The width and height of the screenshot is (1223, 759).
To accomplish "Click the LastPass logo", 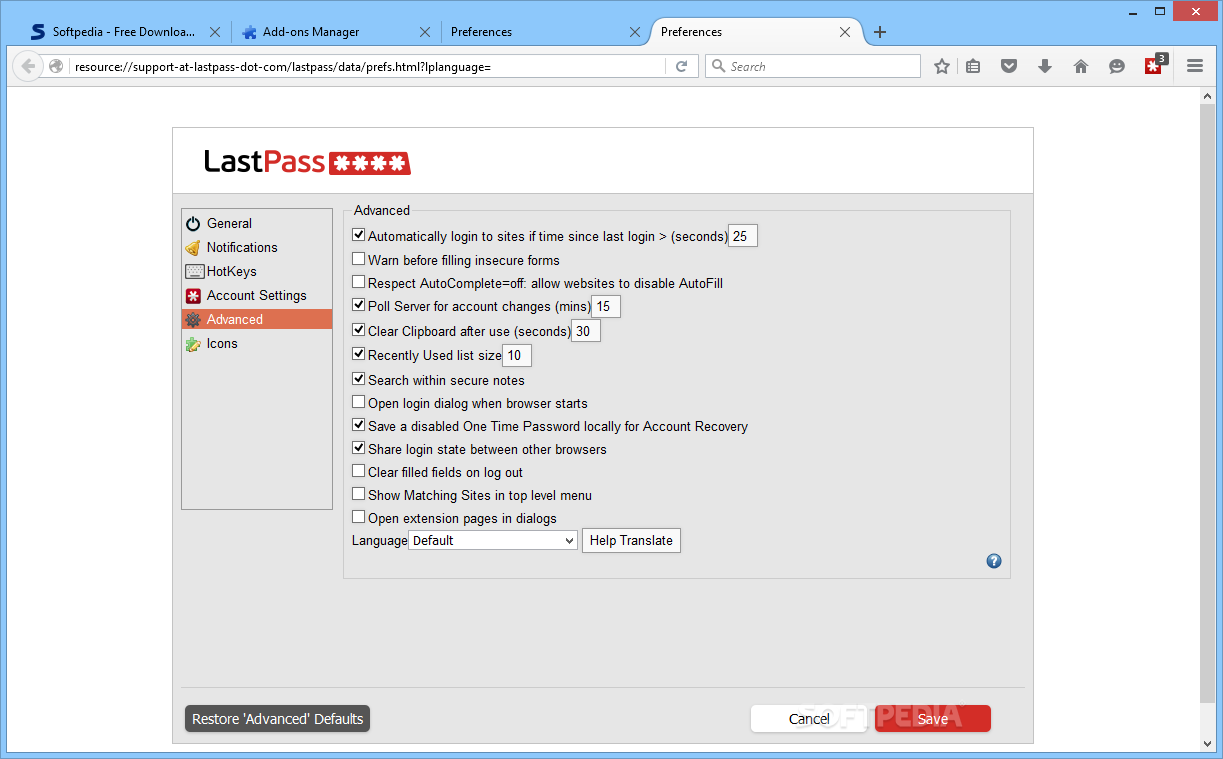I will [307, 162].
